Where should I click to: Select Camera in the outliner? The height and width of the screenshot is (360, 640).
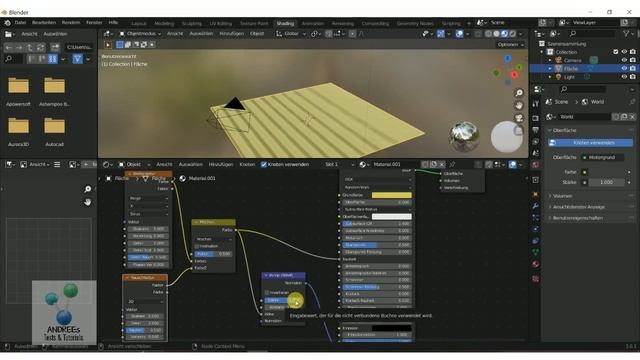573,60
